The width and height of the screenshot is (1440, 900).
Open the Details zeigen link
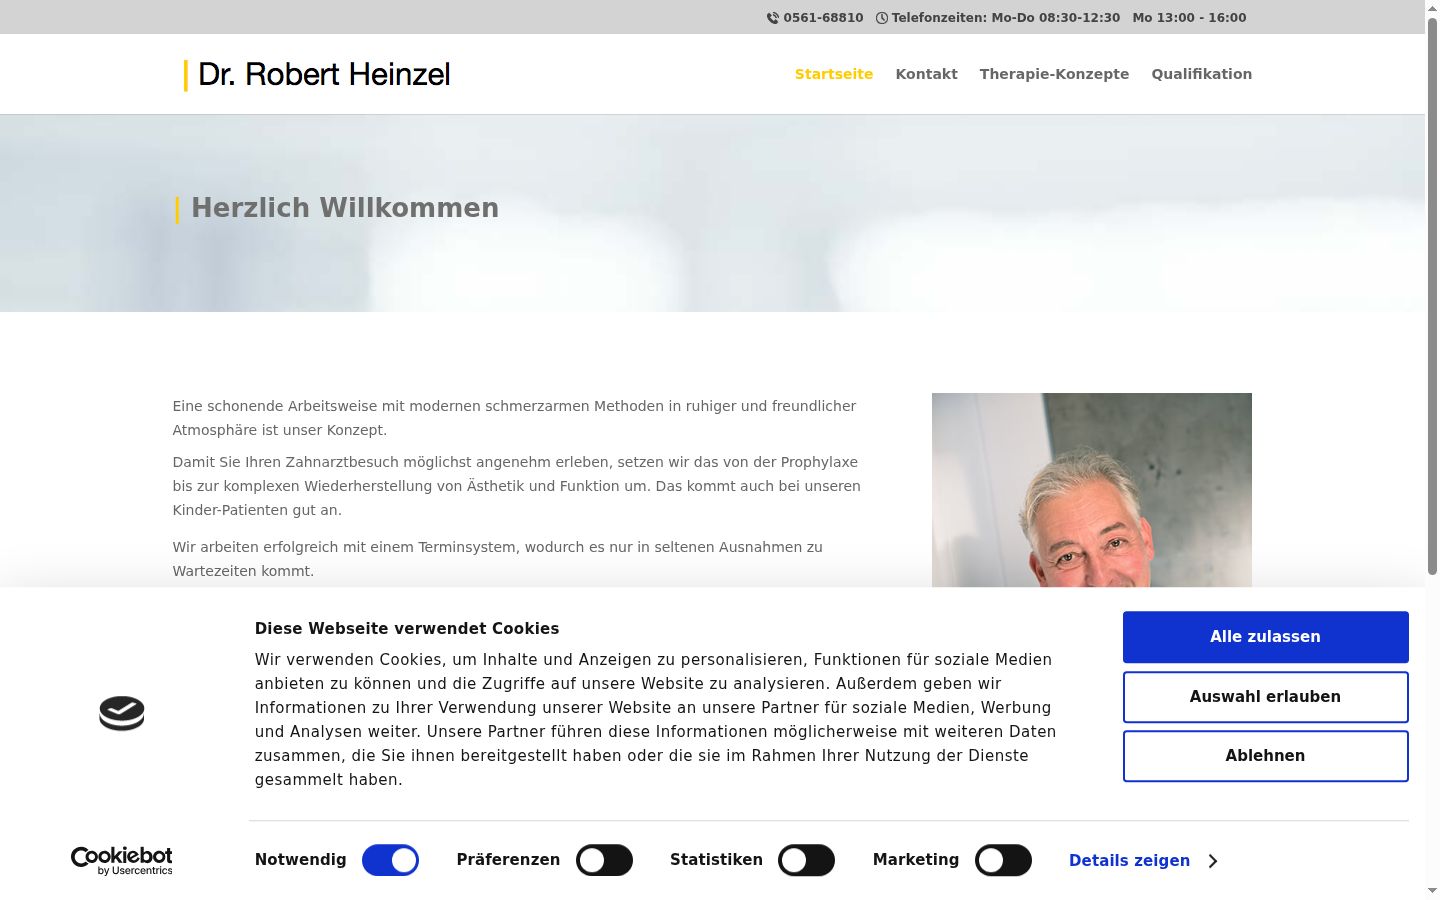coord(1129,861)
